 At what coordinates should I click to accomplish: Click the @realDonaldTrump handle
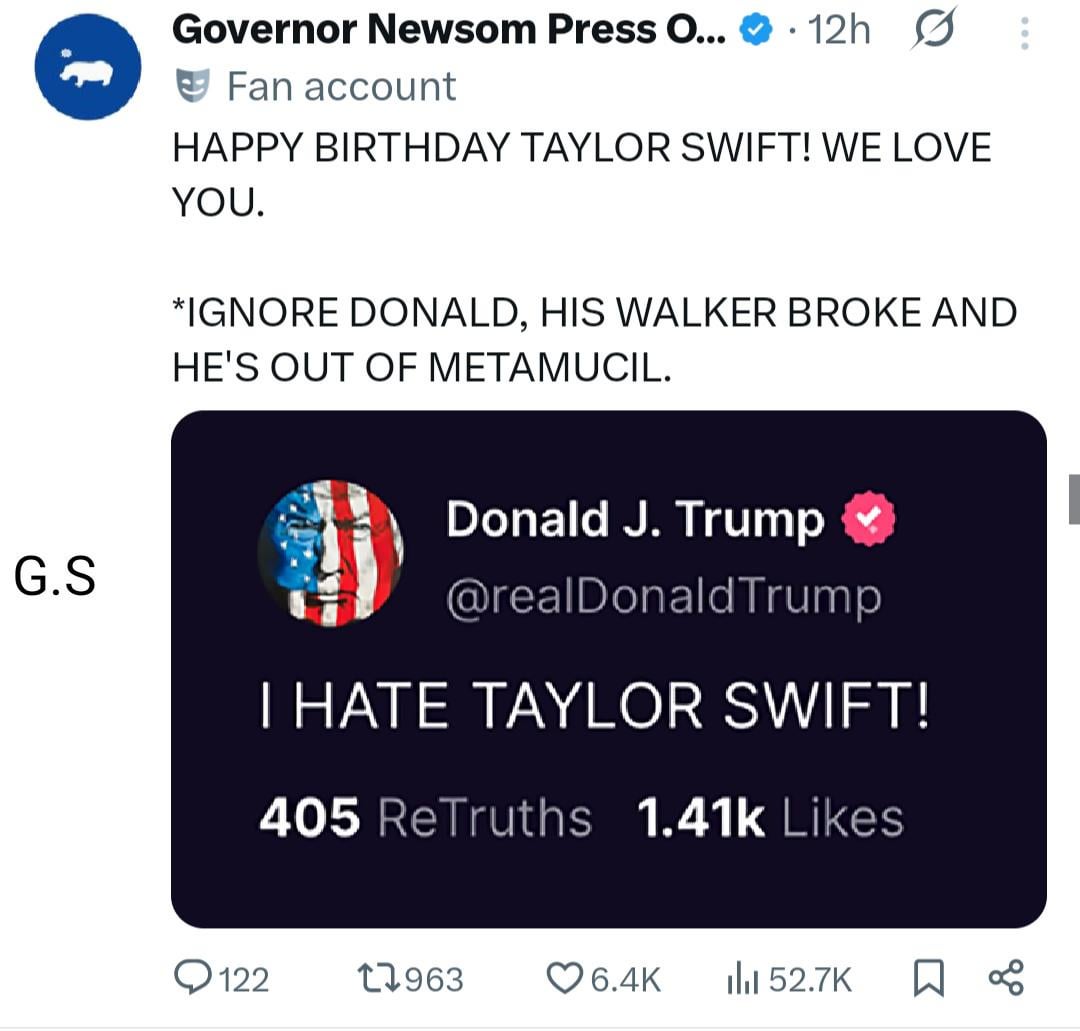point(663,597)
